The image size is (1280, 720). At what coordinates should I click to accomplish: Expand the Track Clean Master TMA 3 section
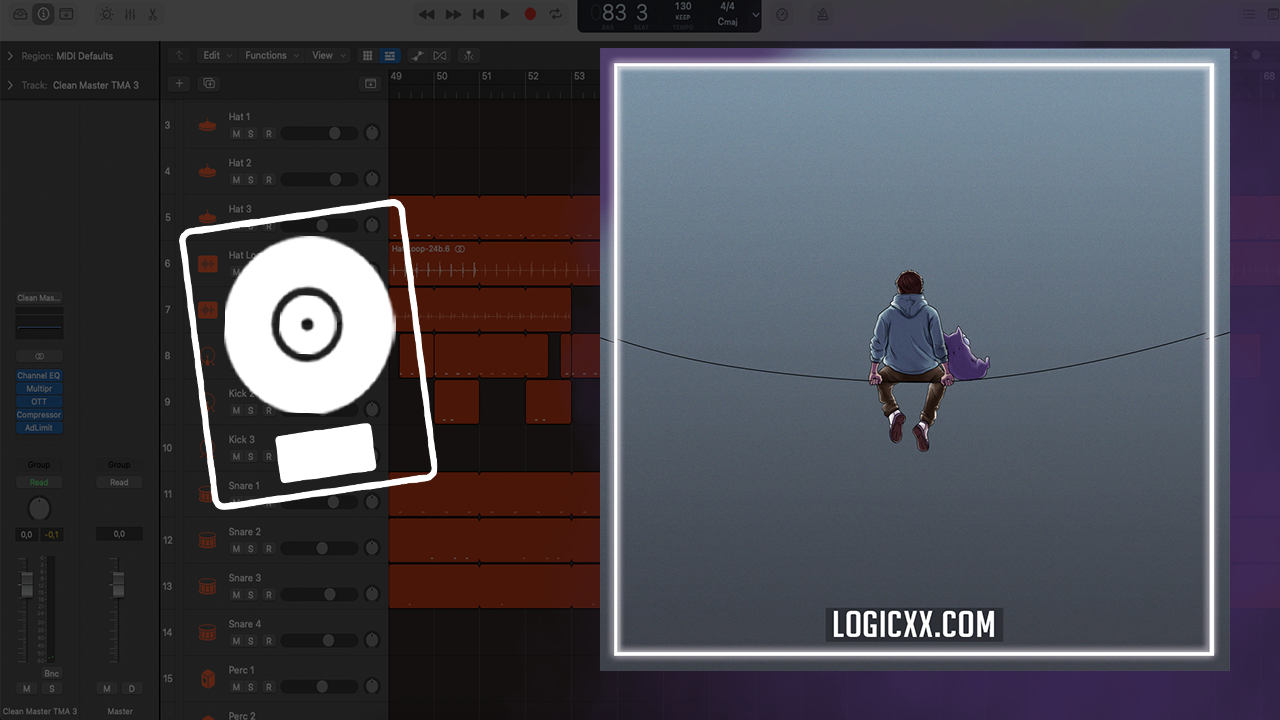point(11,85)
